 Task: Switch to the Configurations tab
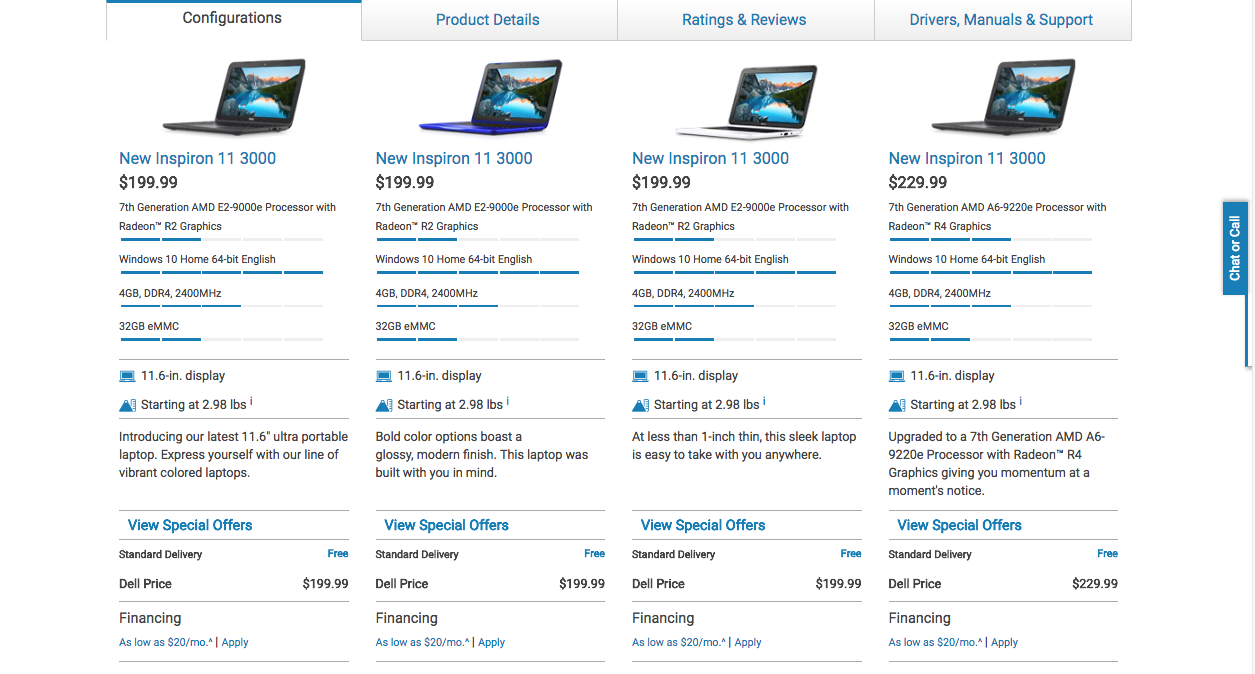coord(233,19)
